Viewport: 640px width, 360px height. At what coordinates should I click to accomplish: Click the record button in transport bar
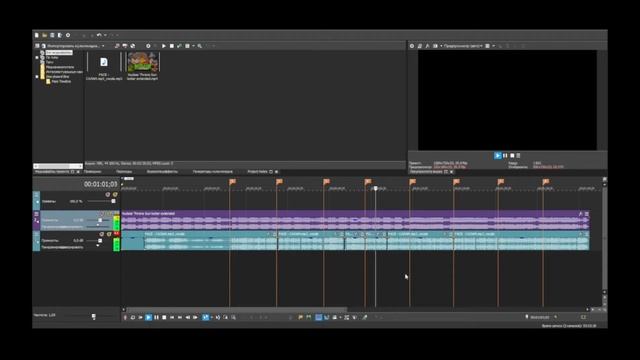tap(125, 318)
